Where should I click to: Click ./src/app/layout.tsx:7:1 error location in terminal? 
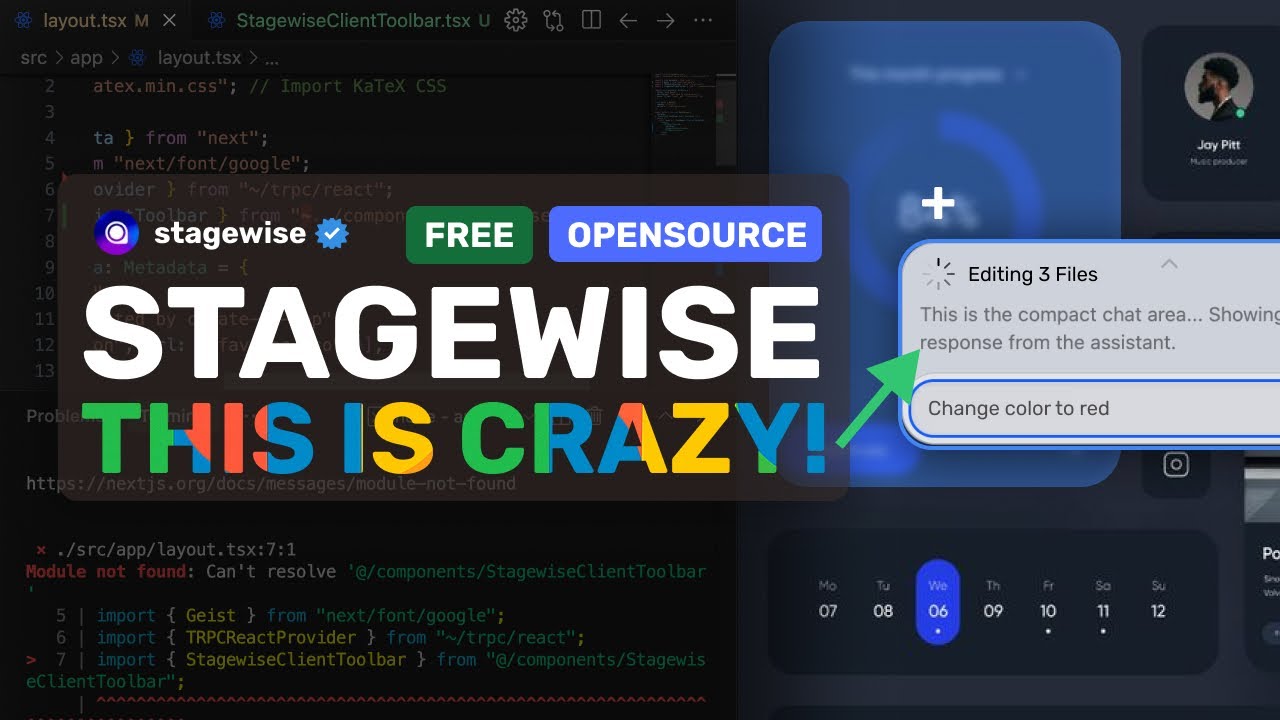[x=176, y=549]
